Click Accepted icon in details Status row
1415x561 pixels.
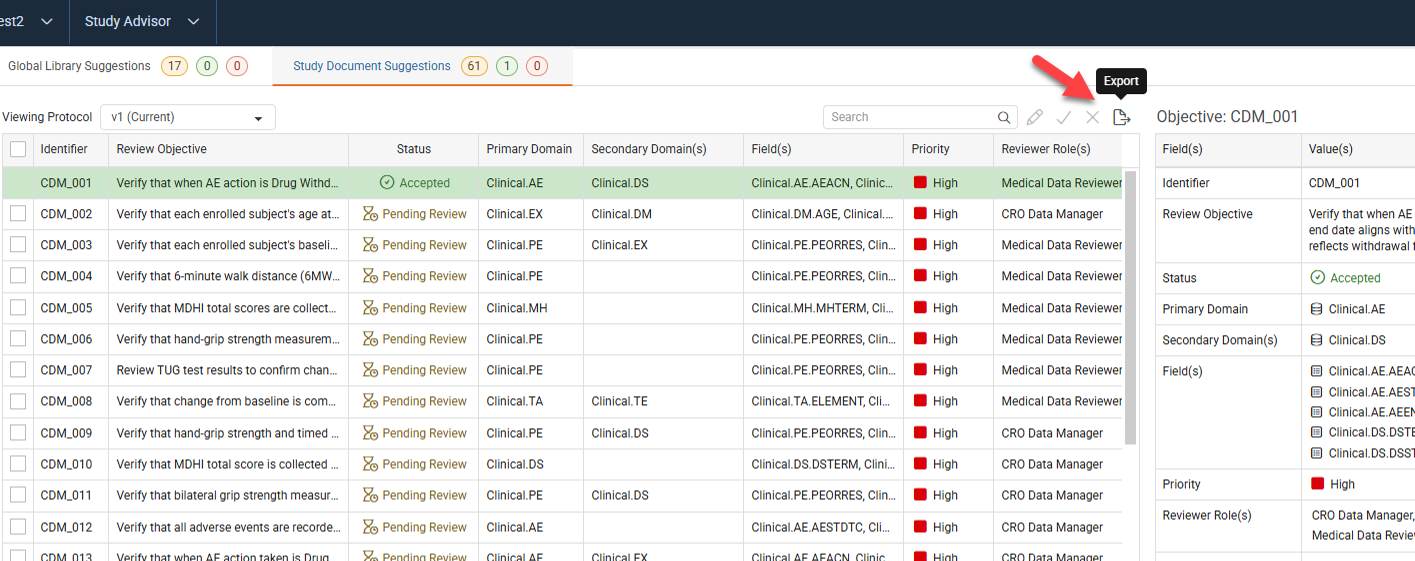point(1317,278)
